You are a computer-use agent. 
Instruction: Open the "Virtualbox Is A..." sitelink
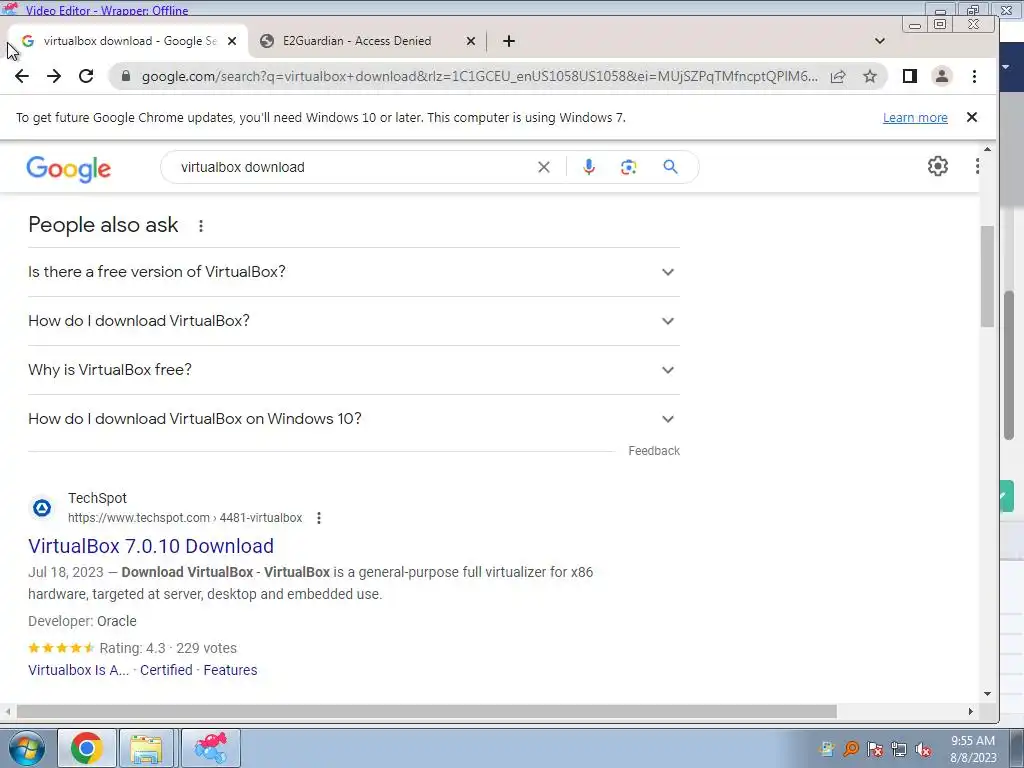78,670
